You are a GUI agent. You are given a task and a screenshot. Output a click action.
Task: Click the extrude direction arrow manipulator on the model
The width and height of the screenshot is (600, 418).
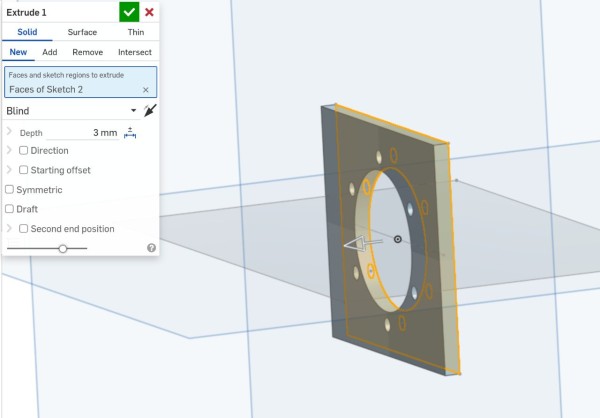[362, 243]
